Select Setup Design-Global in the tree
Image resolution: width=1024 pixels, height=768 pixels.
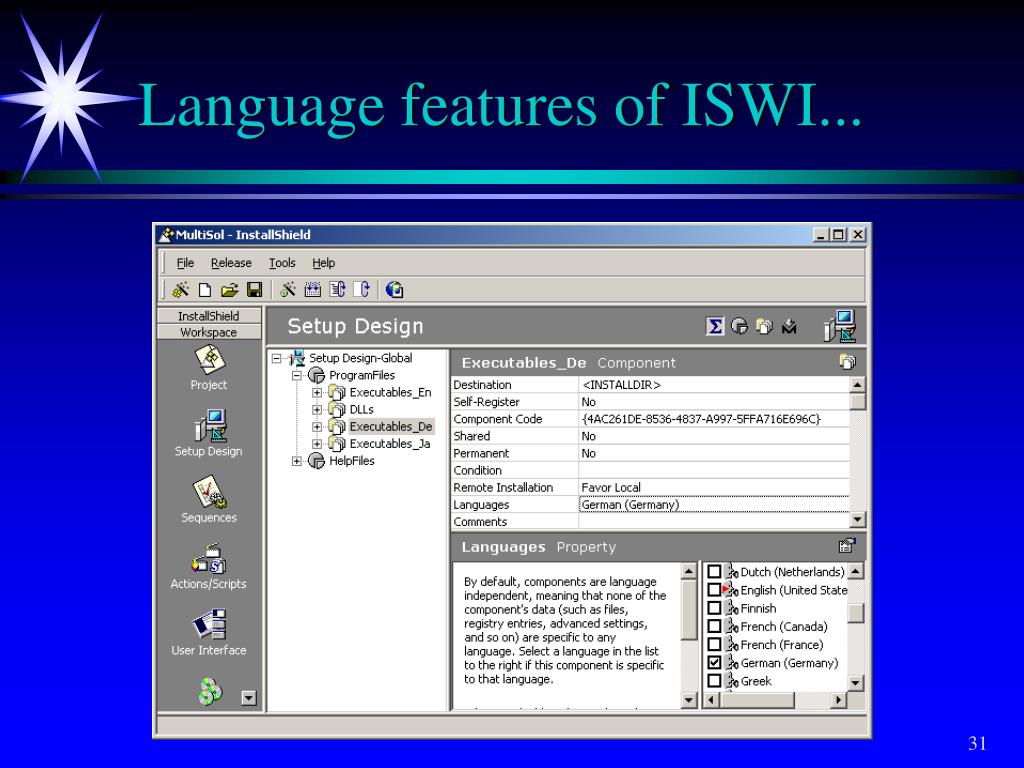(360, 358)
